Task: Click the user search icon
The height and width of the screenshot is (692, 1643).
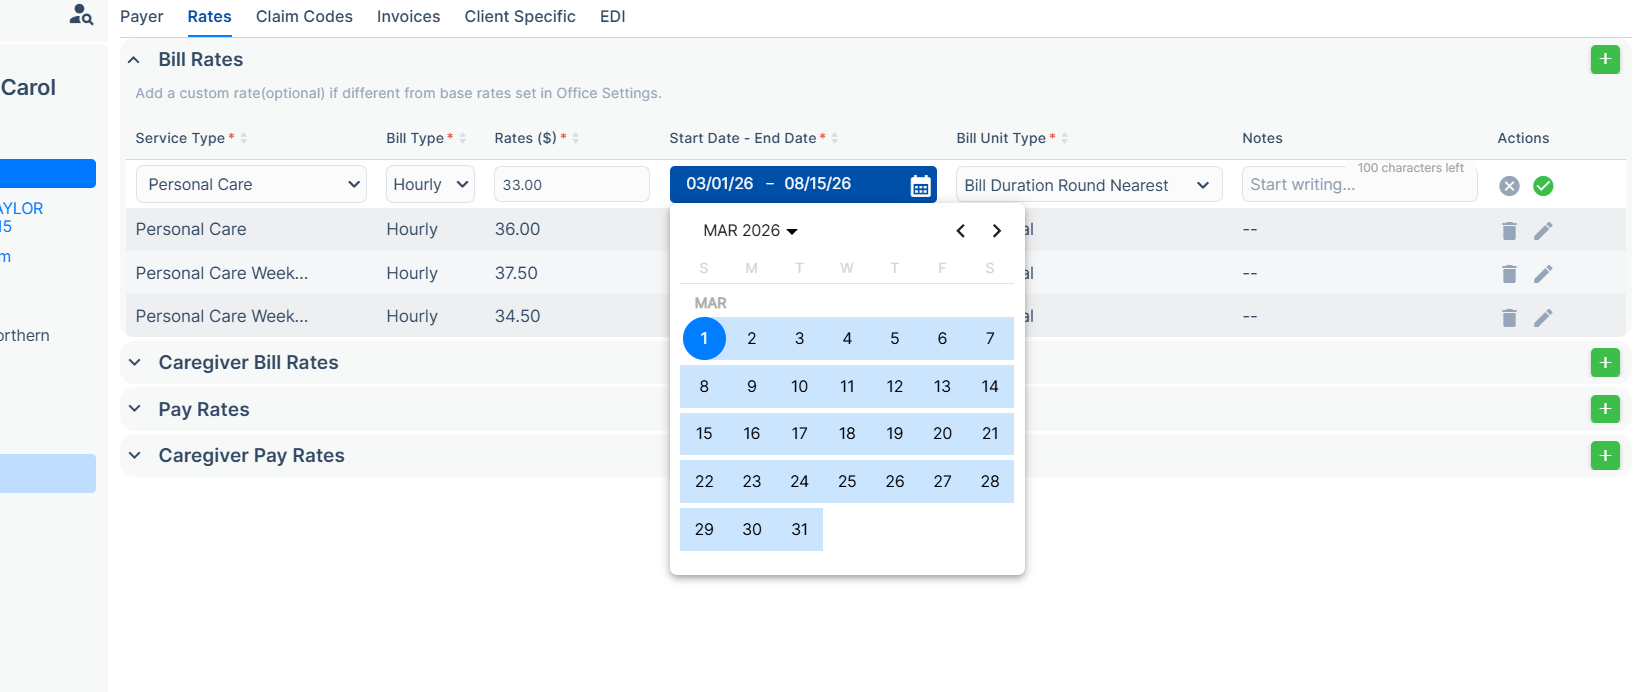Action: point(81,14)
